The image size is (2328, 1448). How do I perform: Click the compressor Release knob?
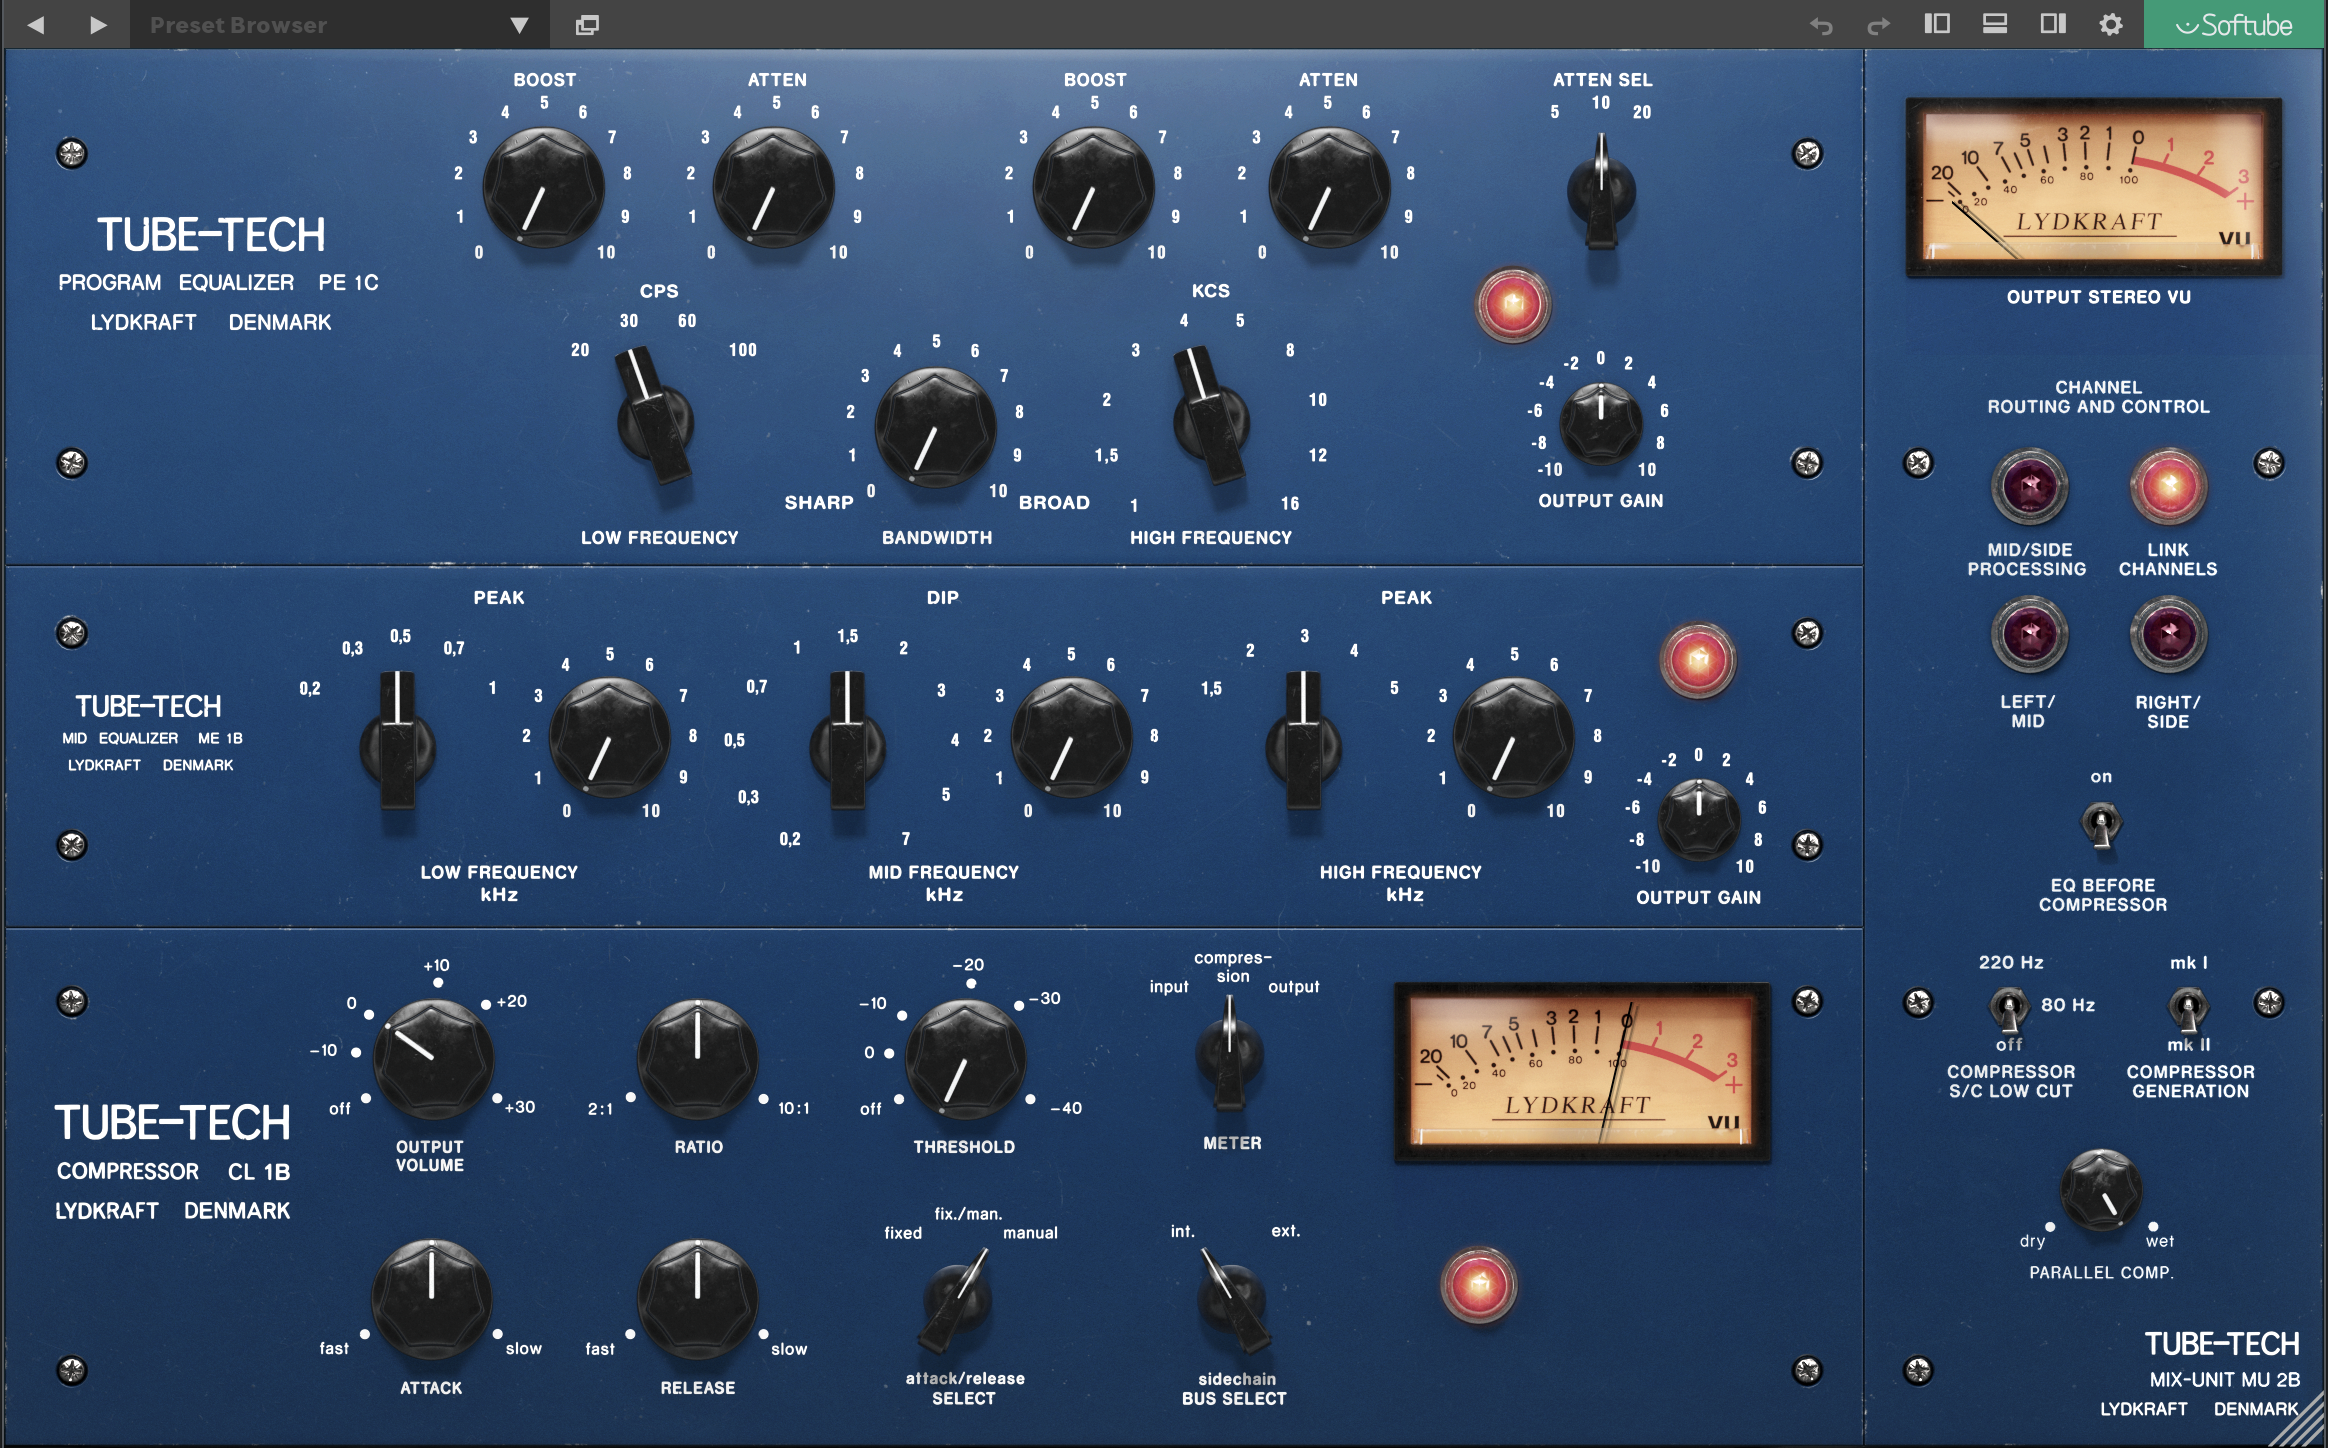pos(697,1299)
